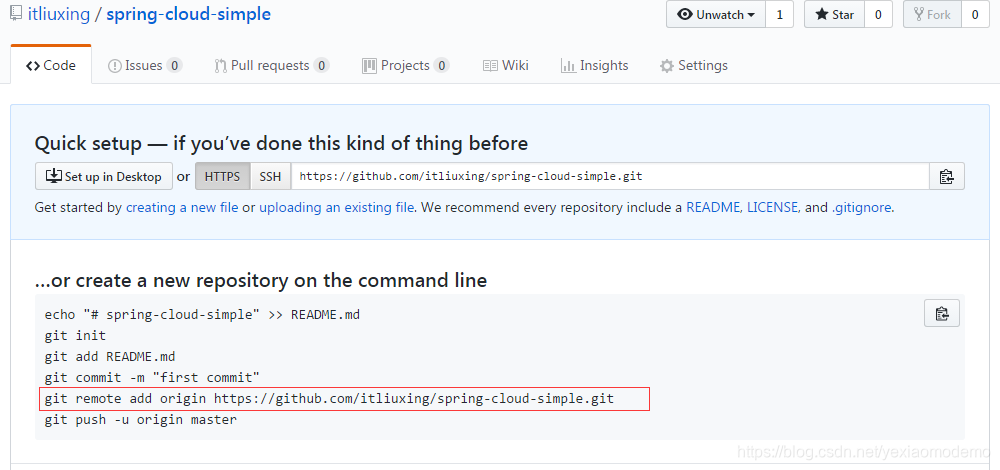
Task: Select HTTPS clone protocol
Action: (223, 177)
